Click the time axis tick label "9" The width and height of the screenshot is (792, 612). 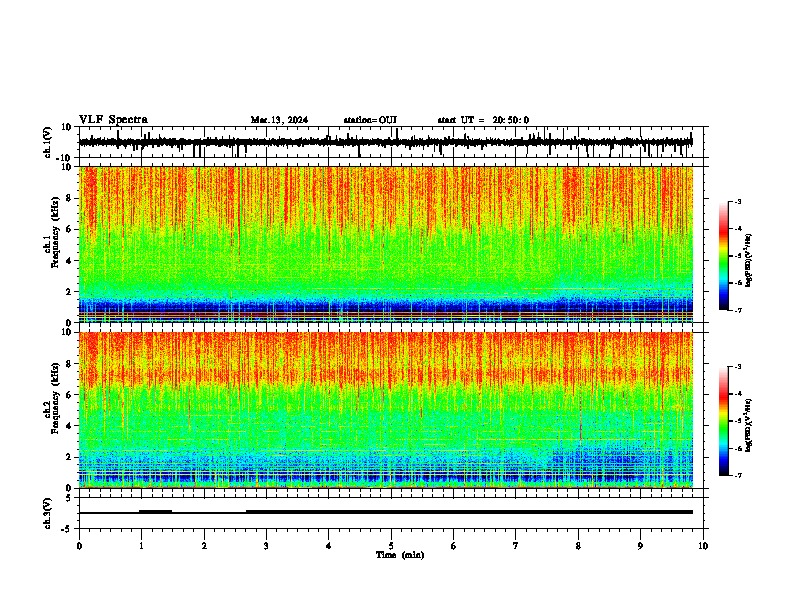click(641, 546)
